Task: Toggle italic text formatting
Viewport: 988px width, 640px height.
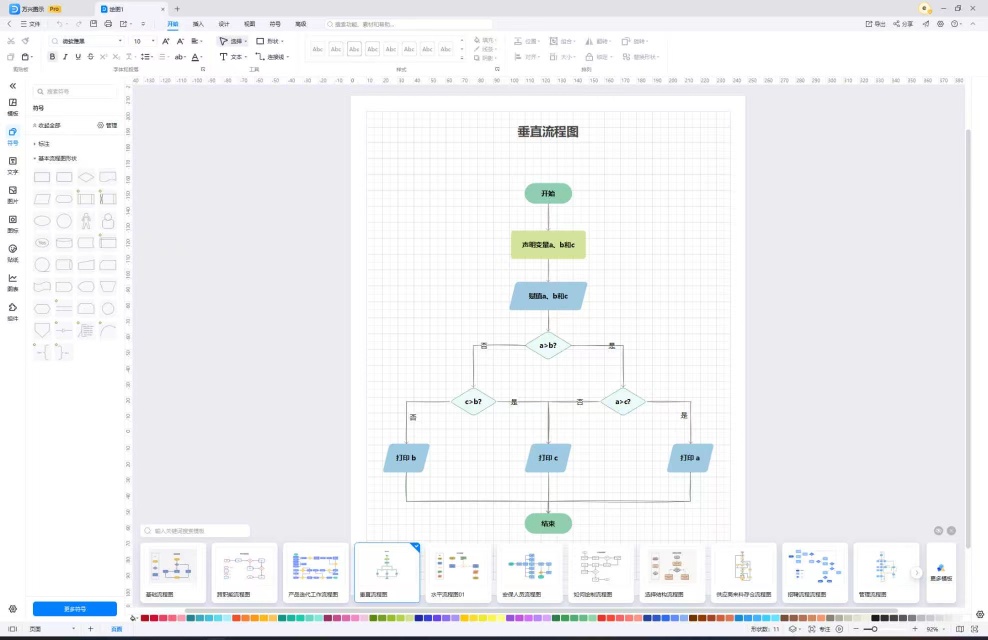Action: pyautogui.click(x=65, y=57)
